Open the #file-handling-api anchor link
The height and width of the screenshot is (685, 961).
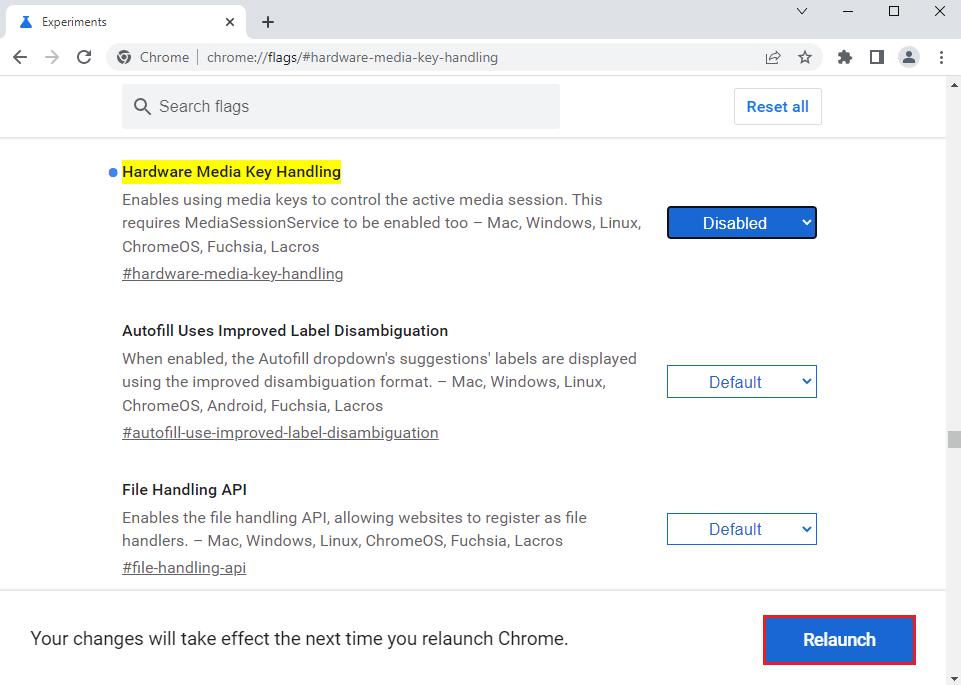[x=184, y=568]
